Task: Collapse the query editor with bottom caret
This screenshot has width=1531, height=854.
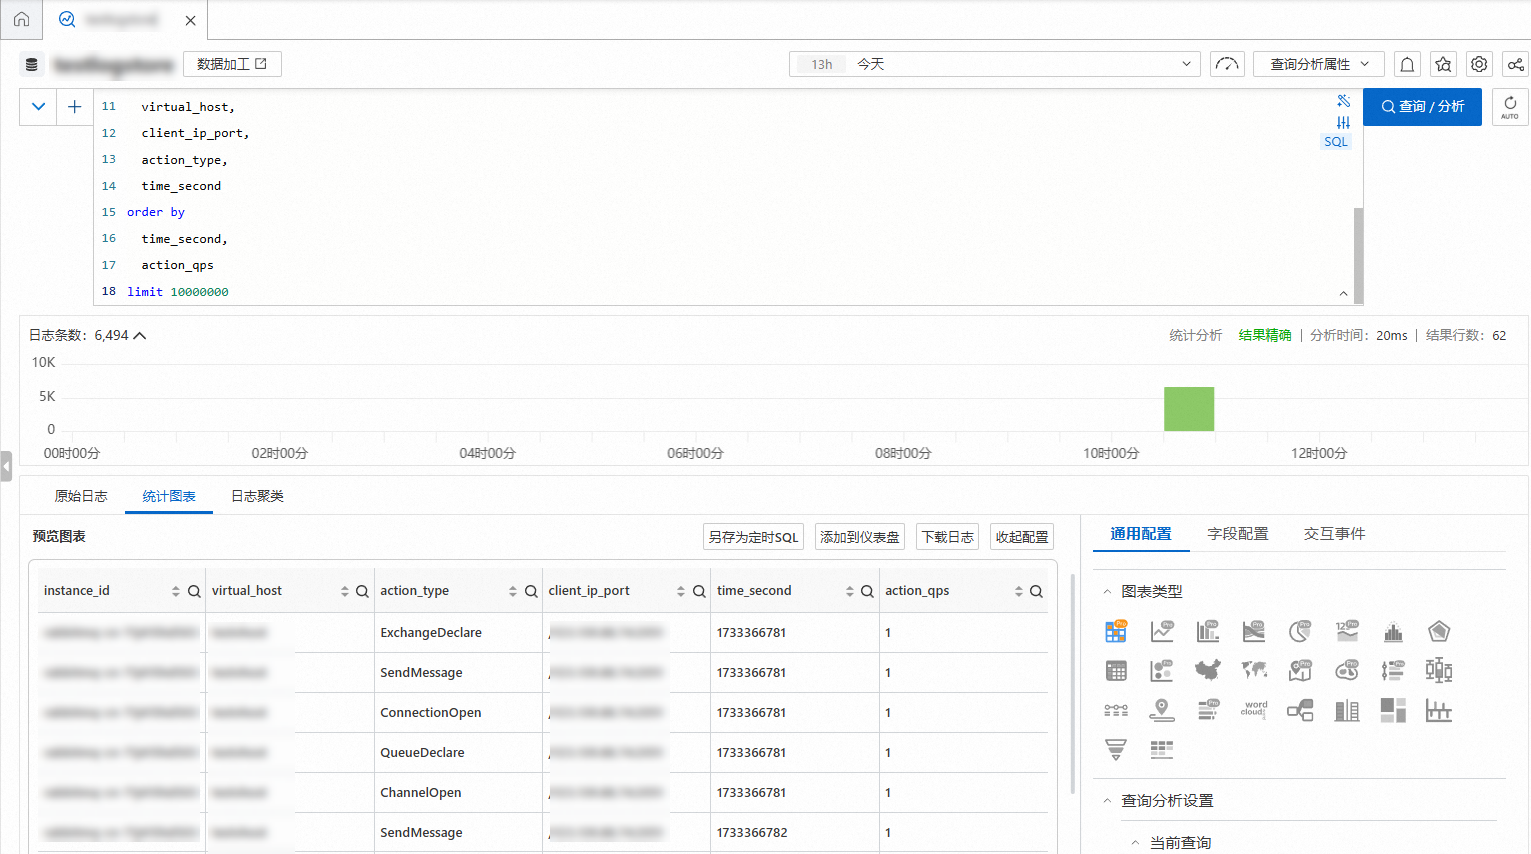Action: click(1343, 293)
